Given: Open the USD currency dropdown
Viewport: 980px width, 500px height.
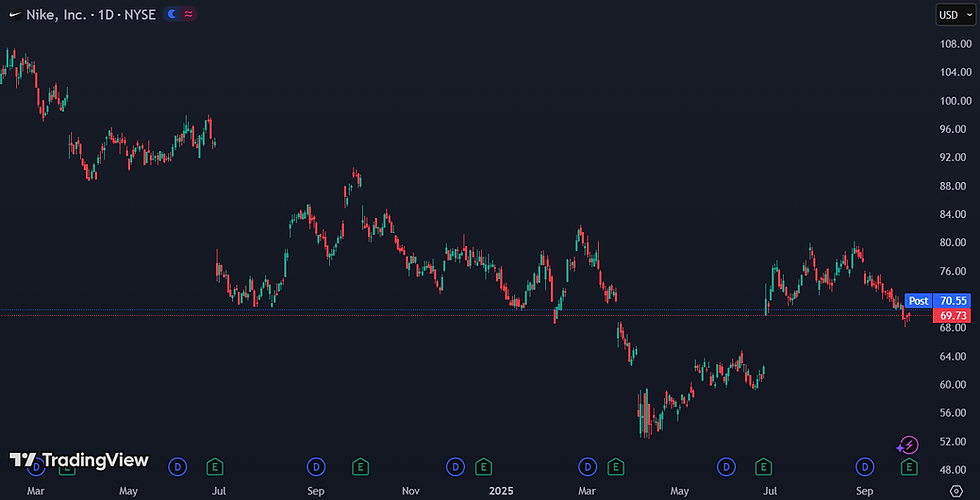Looking at the screenshot, I should 954,15.
